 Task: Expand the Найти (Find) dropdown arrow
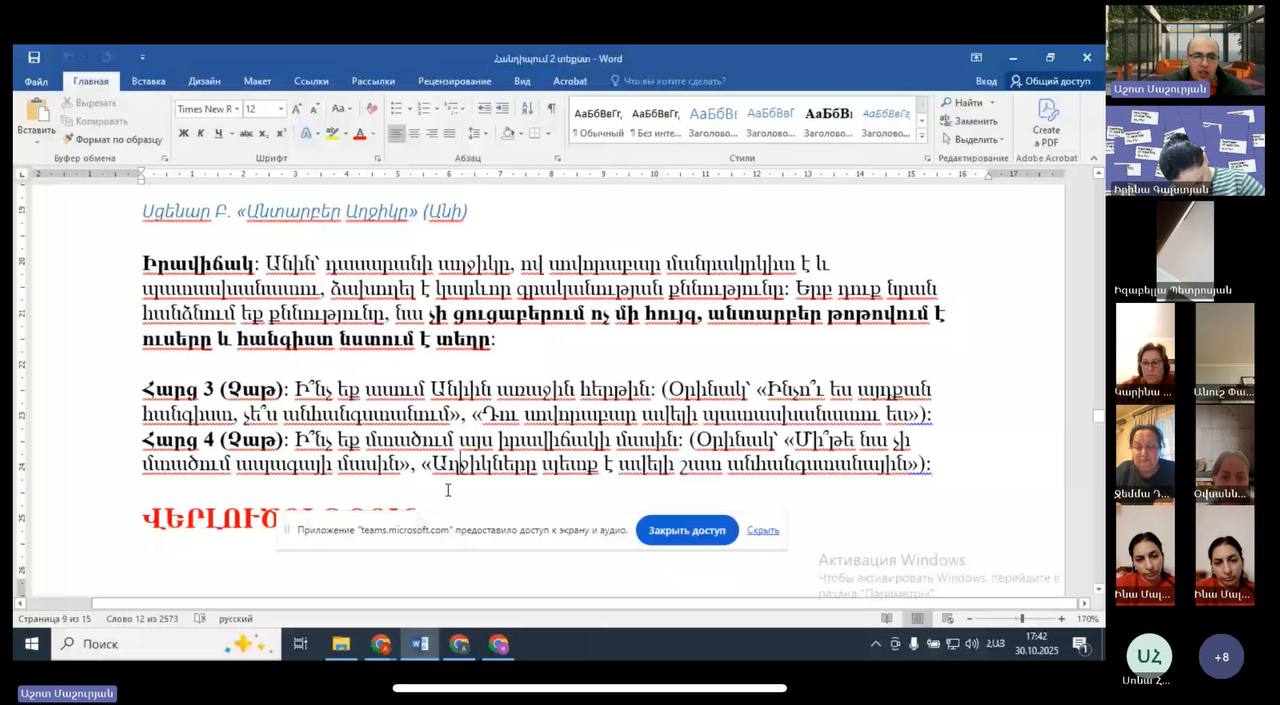992,103
